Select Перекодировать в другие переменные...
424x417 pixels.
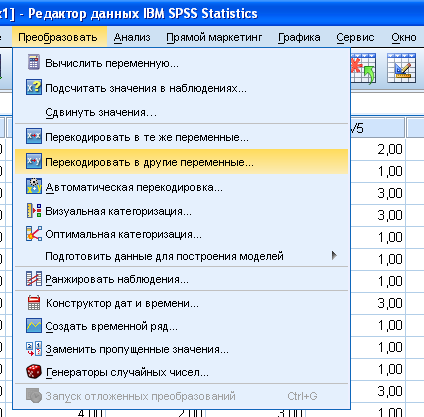coord(181,162)
